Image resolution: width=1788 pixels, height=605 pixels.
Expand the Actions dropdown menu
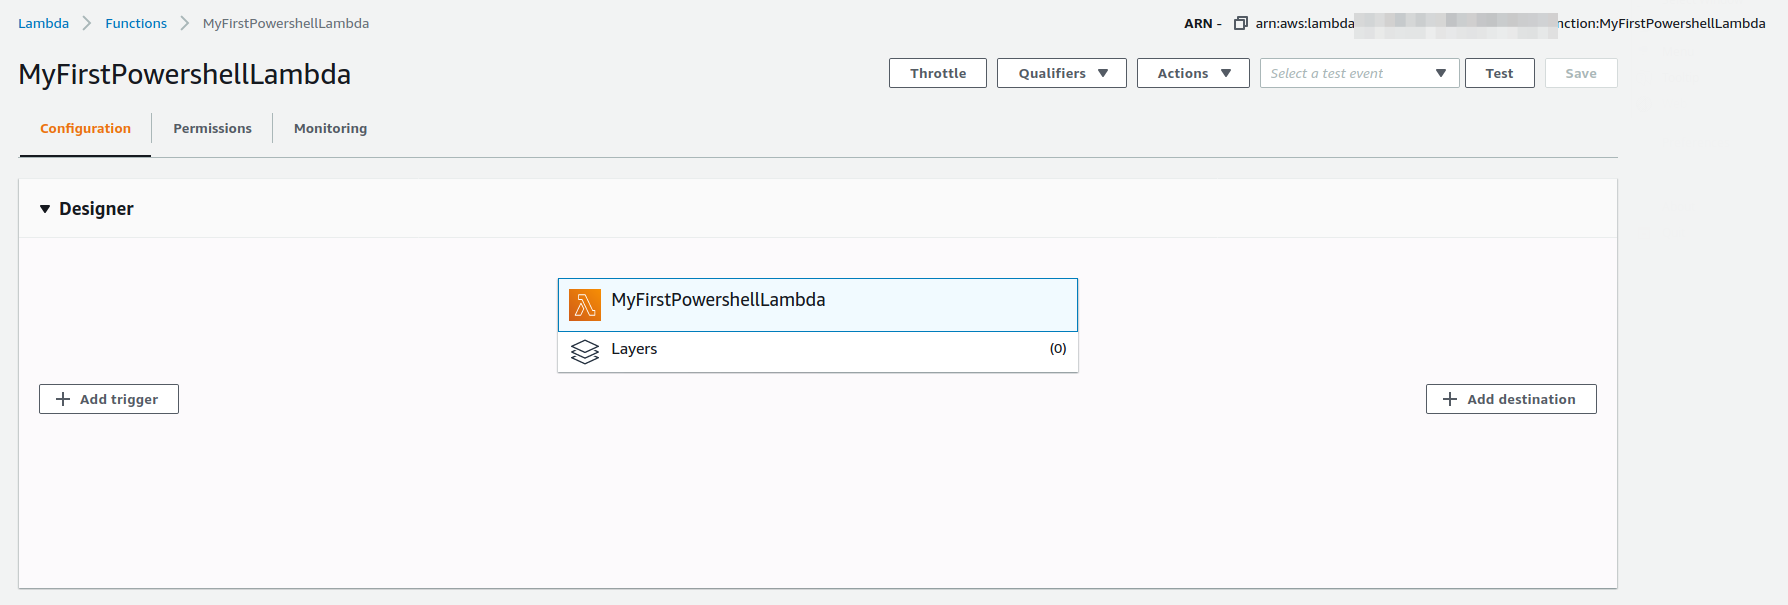[1192, 73]
